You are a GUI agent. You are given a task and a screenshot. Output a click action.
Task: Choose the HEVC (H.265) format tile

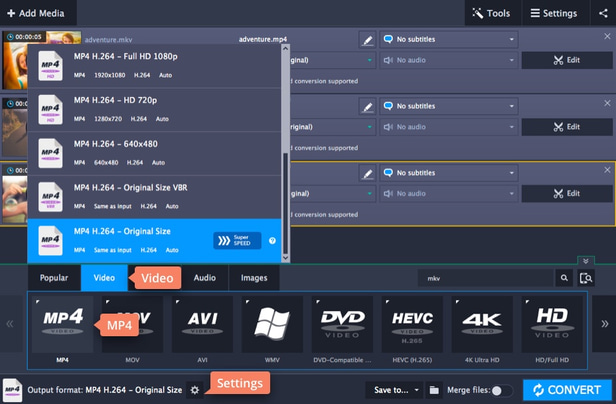pyautogui.click(x=412, y=325)
